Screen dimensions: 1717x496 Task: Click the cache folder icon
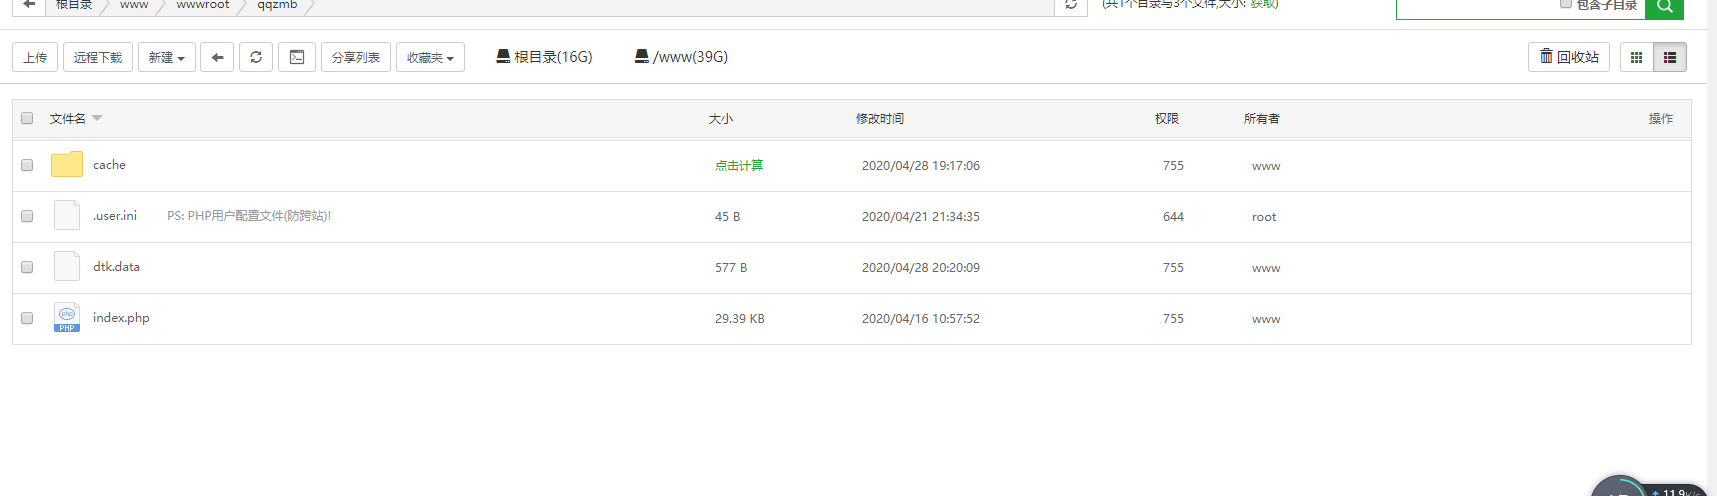pyautogui.click(x=67, y=164)
